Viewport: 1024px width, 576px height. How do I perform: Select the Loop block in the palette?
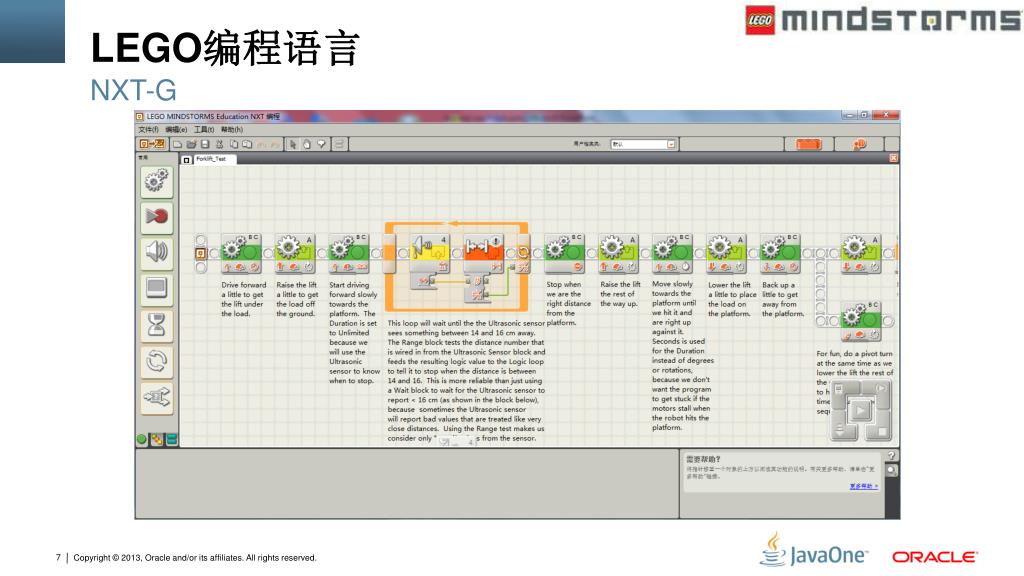[x=157, y=360]
